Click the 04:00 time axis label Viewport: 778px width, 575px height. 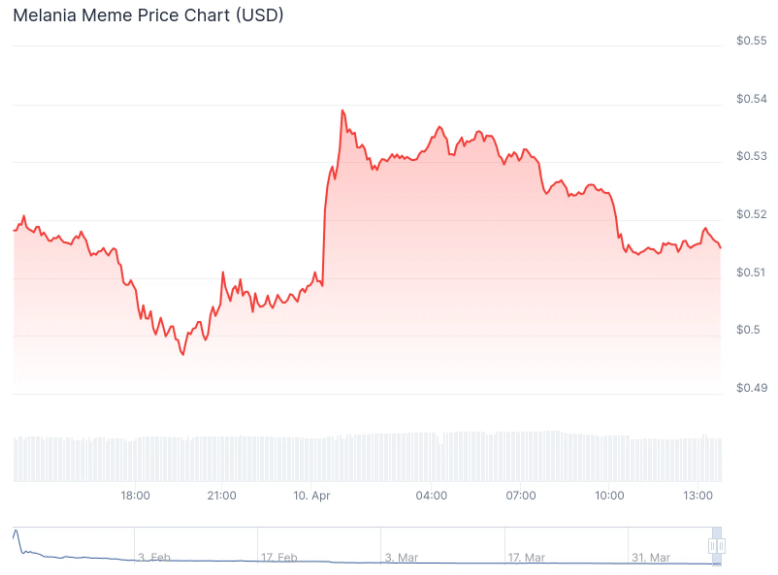(x=432, y=495)
